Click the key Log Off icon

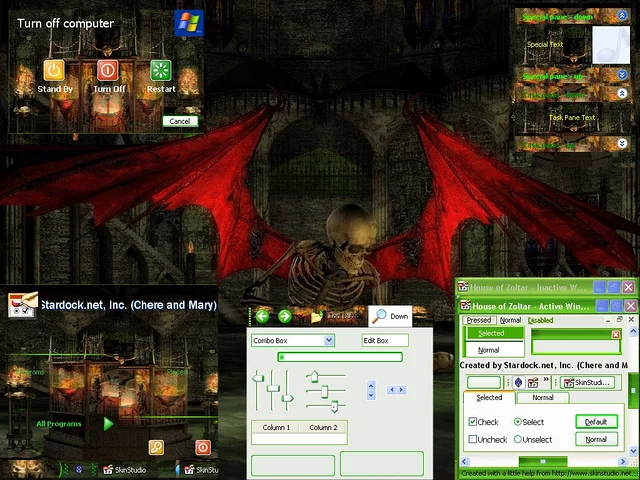pyautogui.click(x=156, y=447)
